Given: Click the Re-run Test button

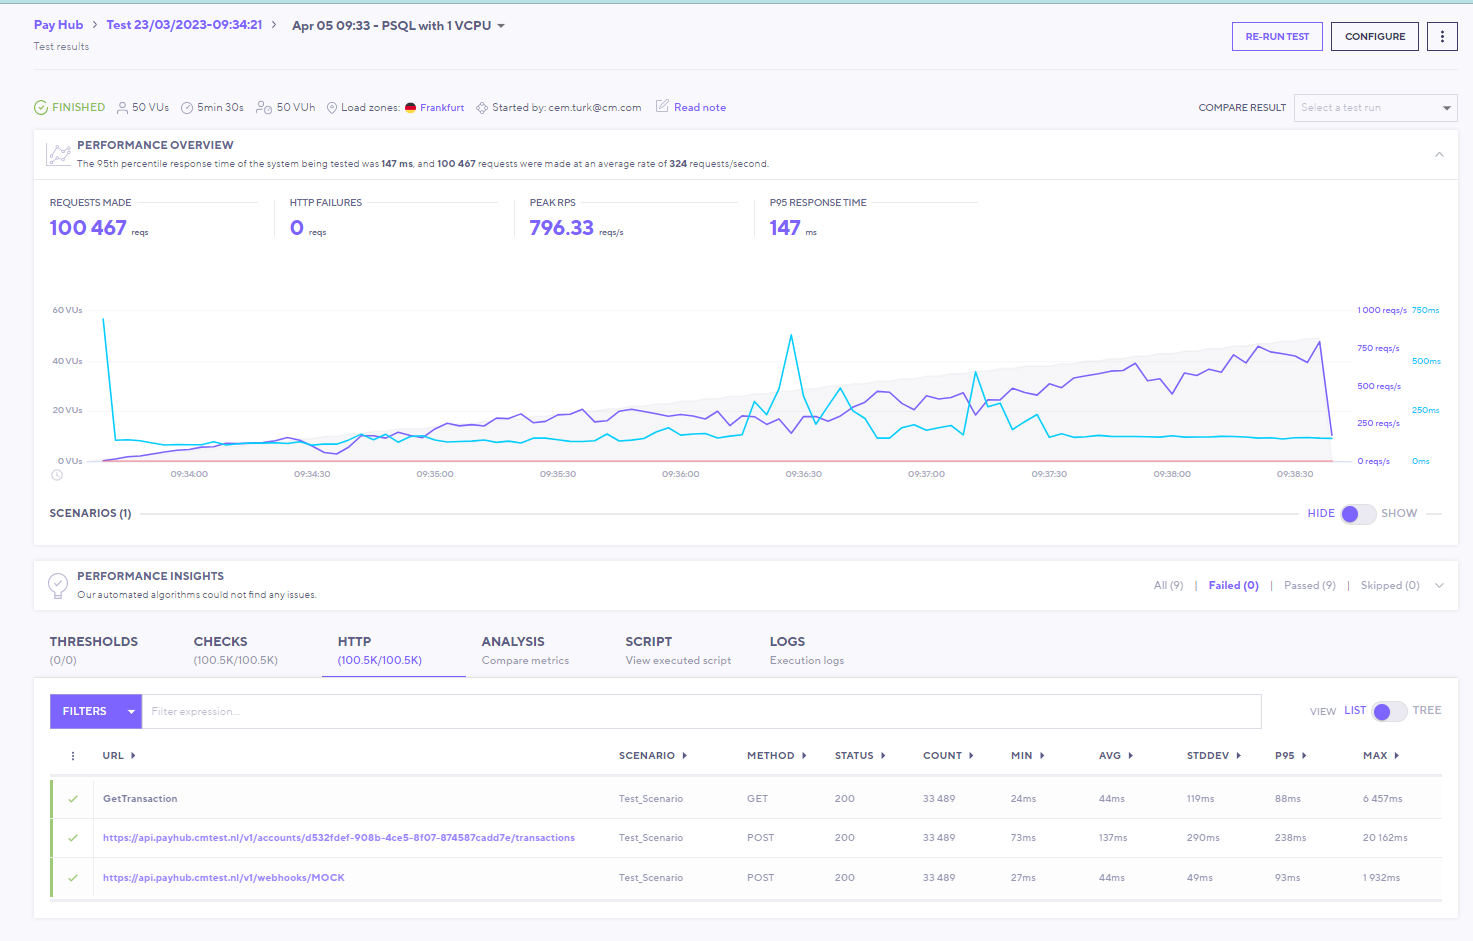Looking at the screenshot, I should [x=1277, y=36].
